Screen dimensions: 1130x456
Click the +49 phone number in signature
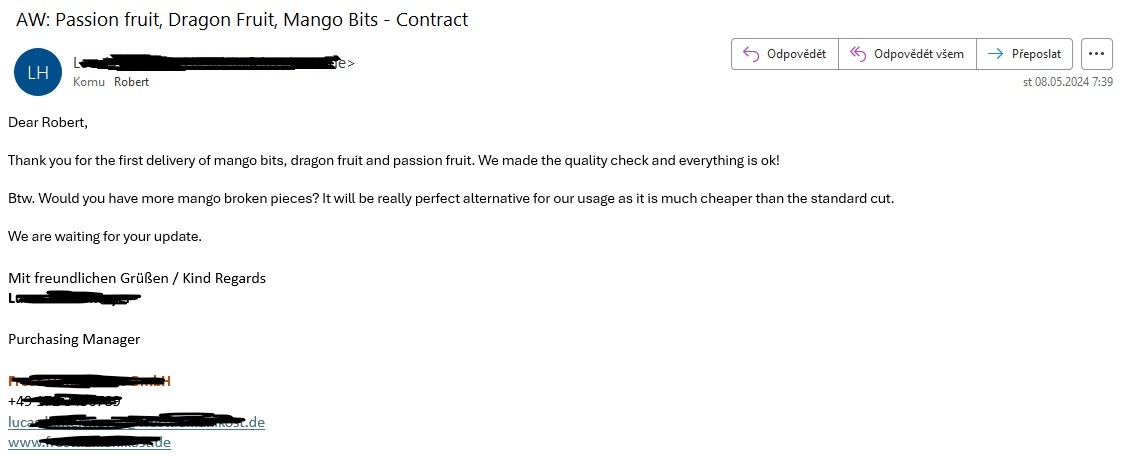(65, 401)
